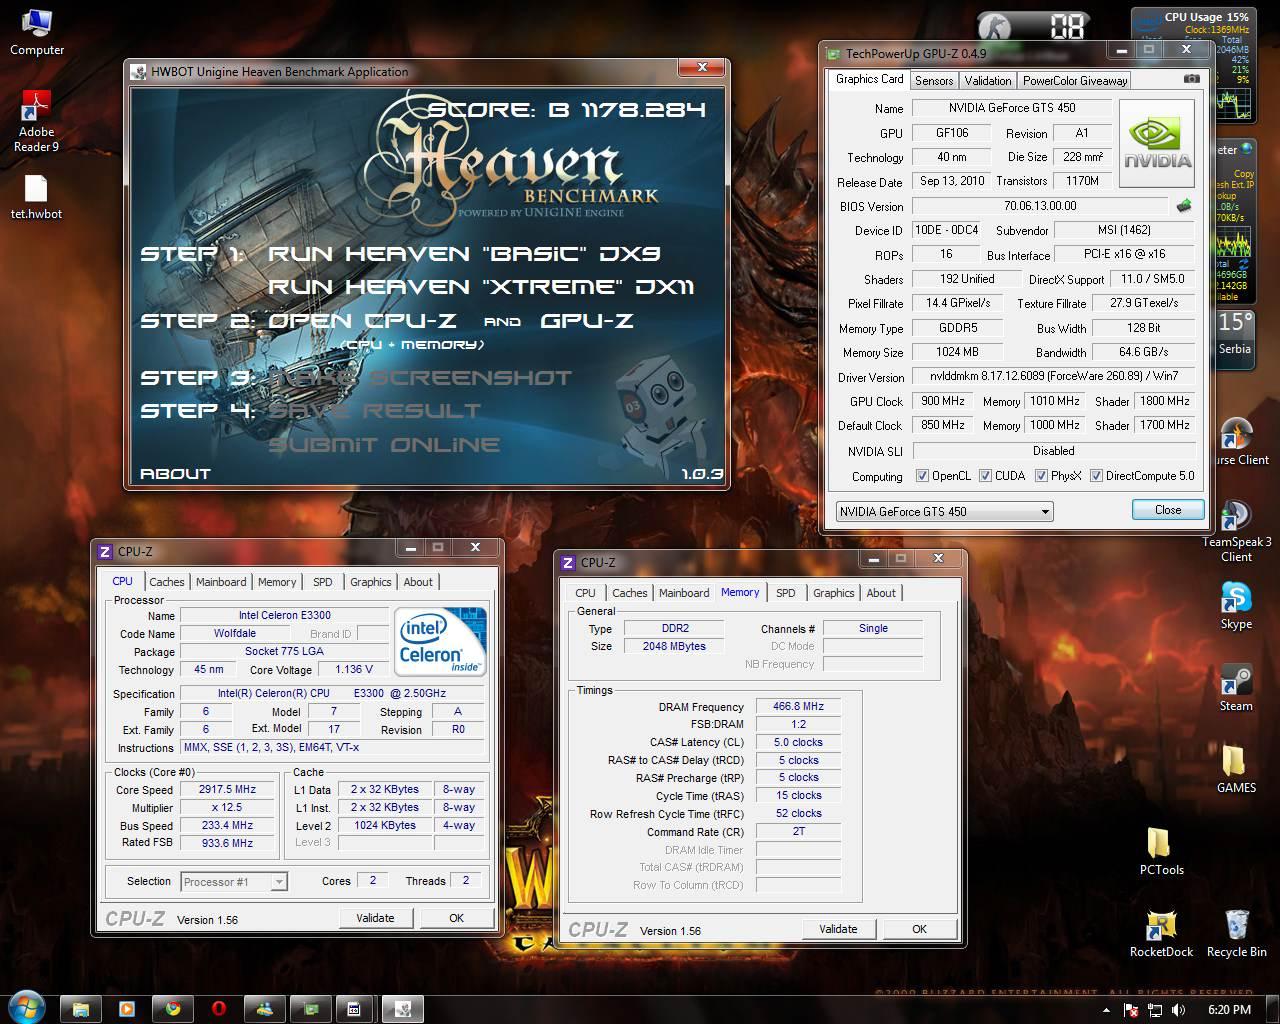The image size is (1280, 1024).
Task: Select the tet.hwbot file on desktop
Action: point(36,197)
